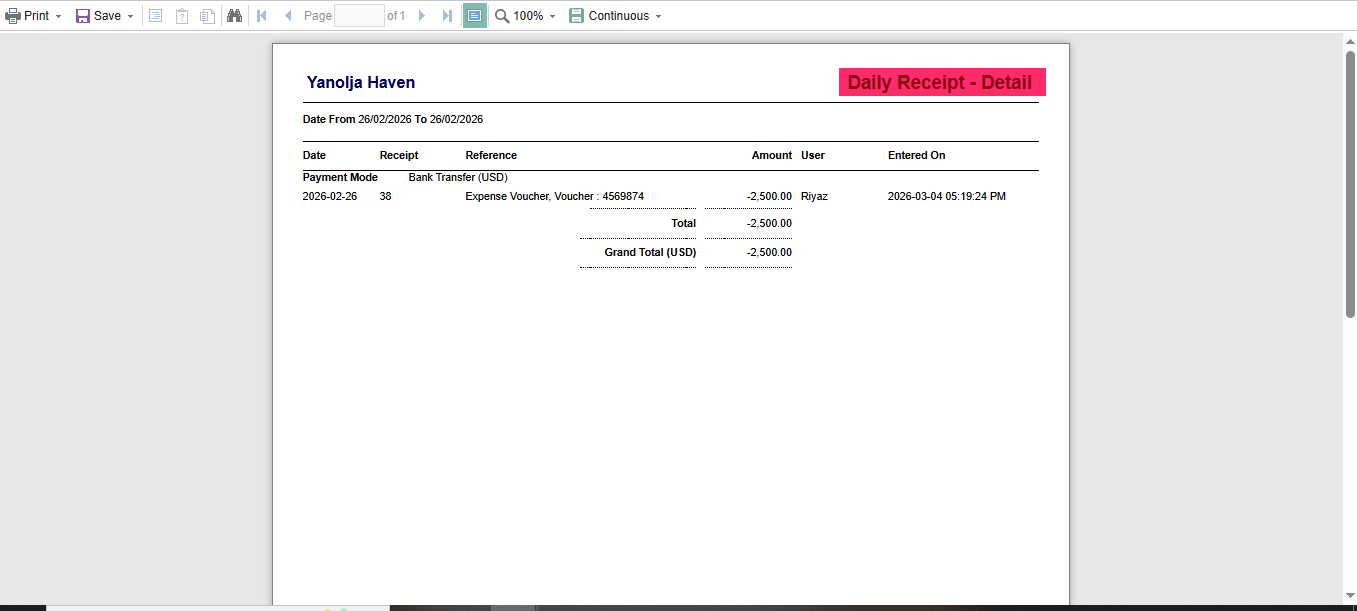Click the User column header
Screen dimensions: 1357x611
[x=813, y=155]
